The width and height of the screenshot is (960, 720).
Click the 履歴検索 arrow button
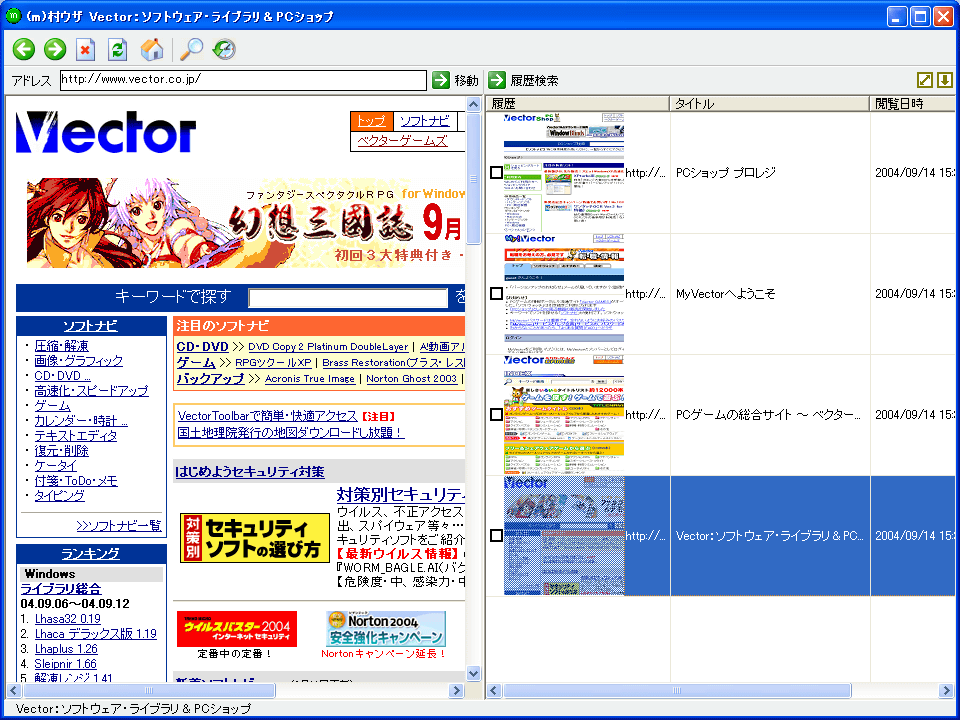point(497,80)
